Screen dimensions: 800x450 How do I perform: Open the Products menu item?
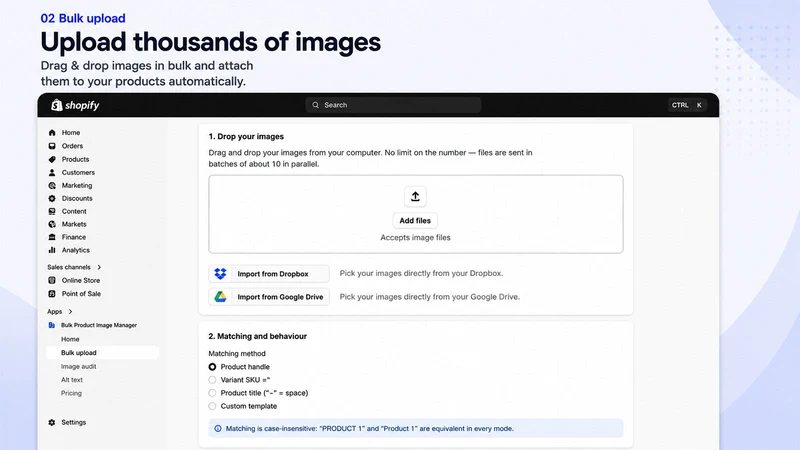[x=75, y=159]
